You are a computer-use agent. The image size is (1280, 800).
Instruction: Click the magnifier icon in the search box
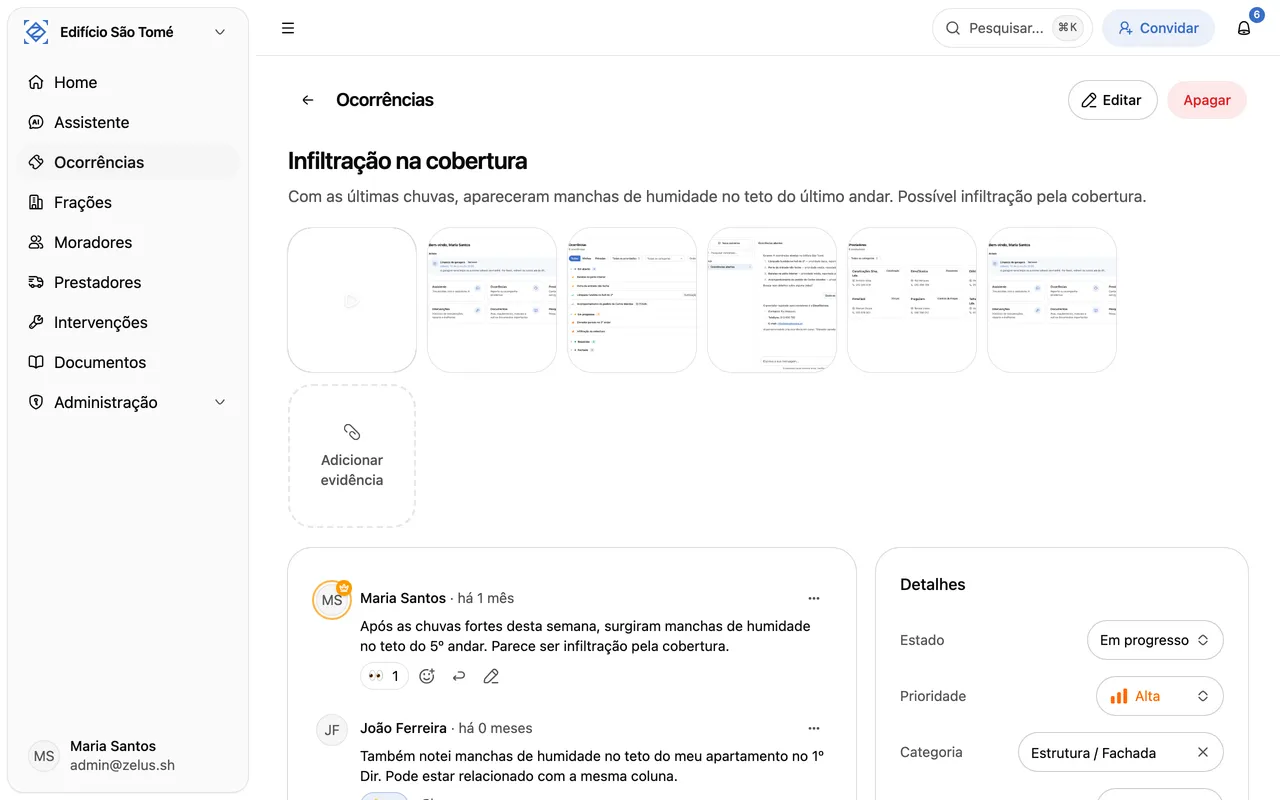pos(953,28)
